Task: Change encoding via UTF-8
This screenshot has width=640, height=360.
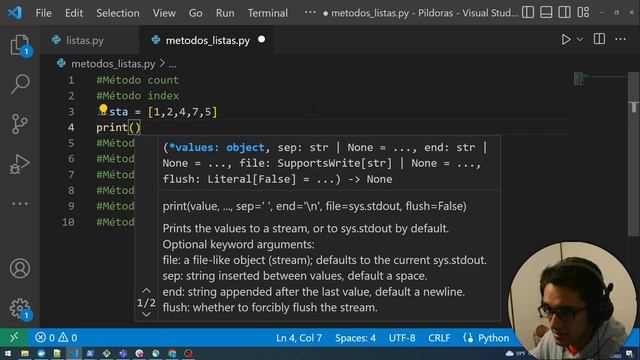Action: [402, 338]
